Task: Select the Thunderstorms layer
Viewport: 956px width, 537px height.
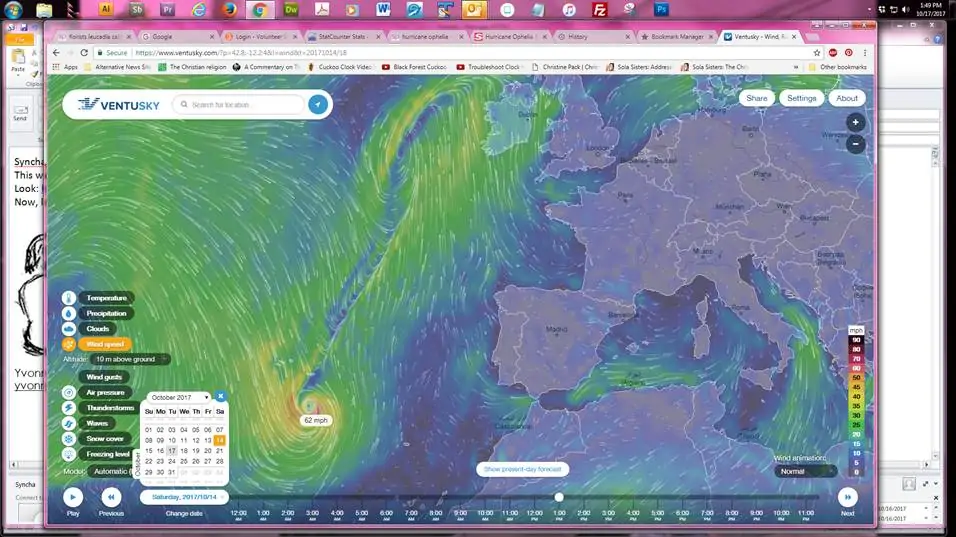Action: point(110,408)
